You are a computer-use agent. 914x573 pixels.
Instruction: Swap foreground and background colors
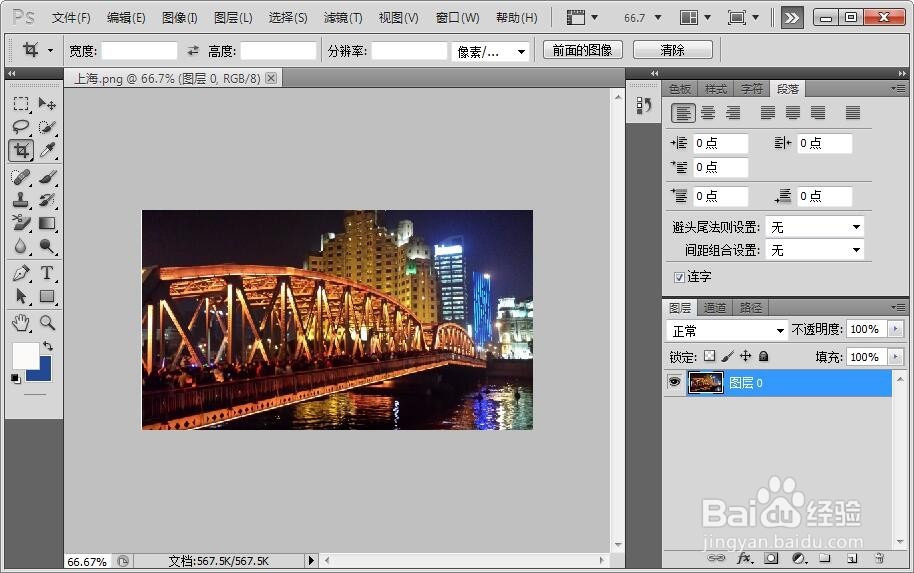pyautogui.click(x=48, y=346)
